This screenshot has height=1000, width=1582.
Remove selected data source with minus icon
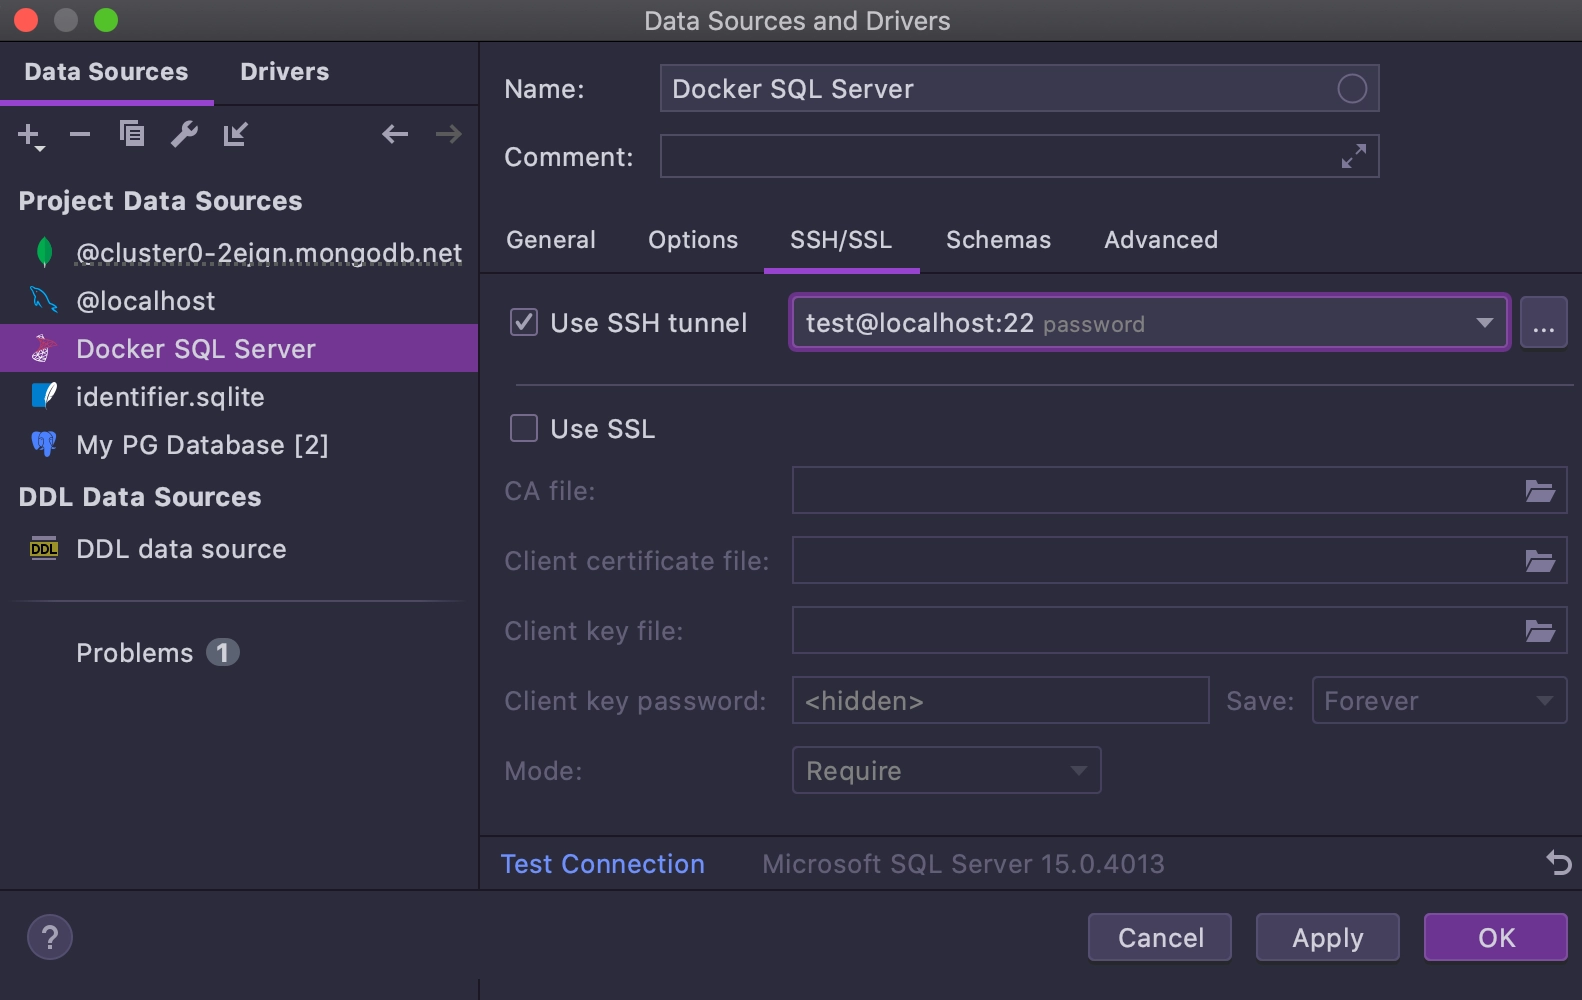80,134
